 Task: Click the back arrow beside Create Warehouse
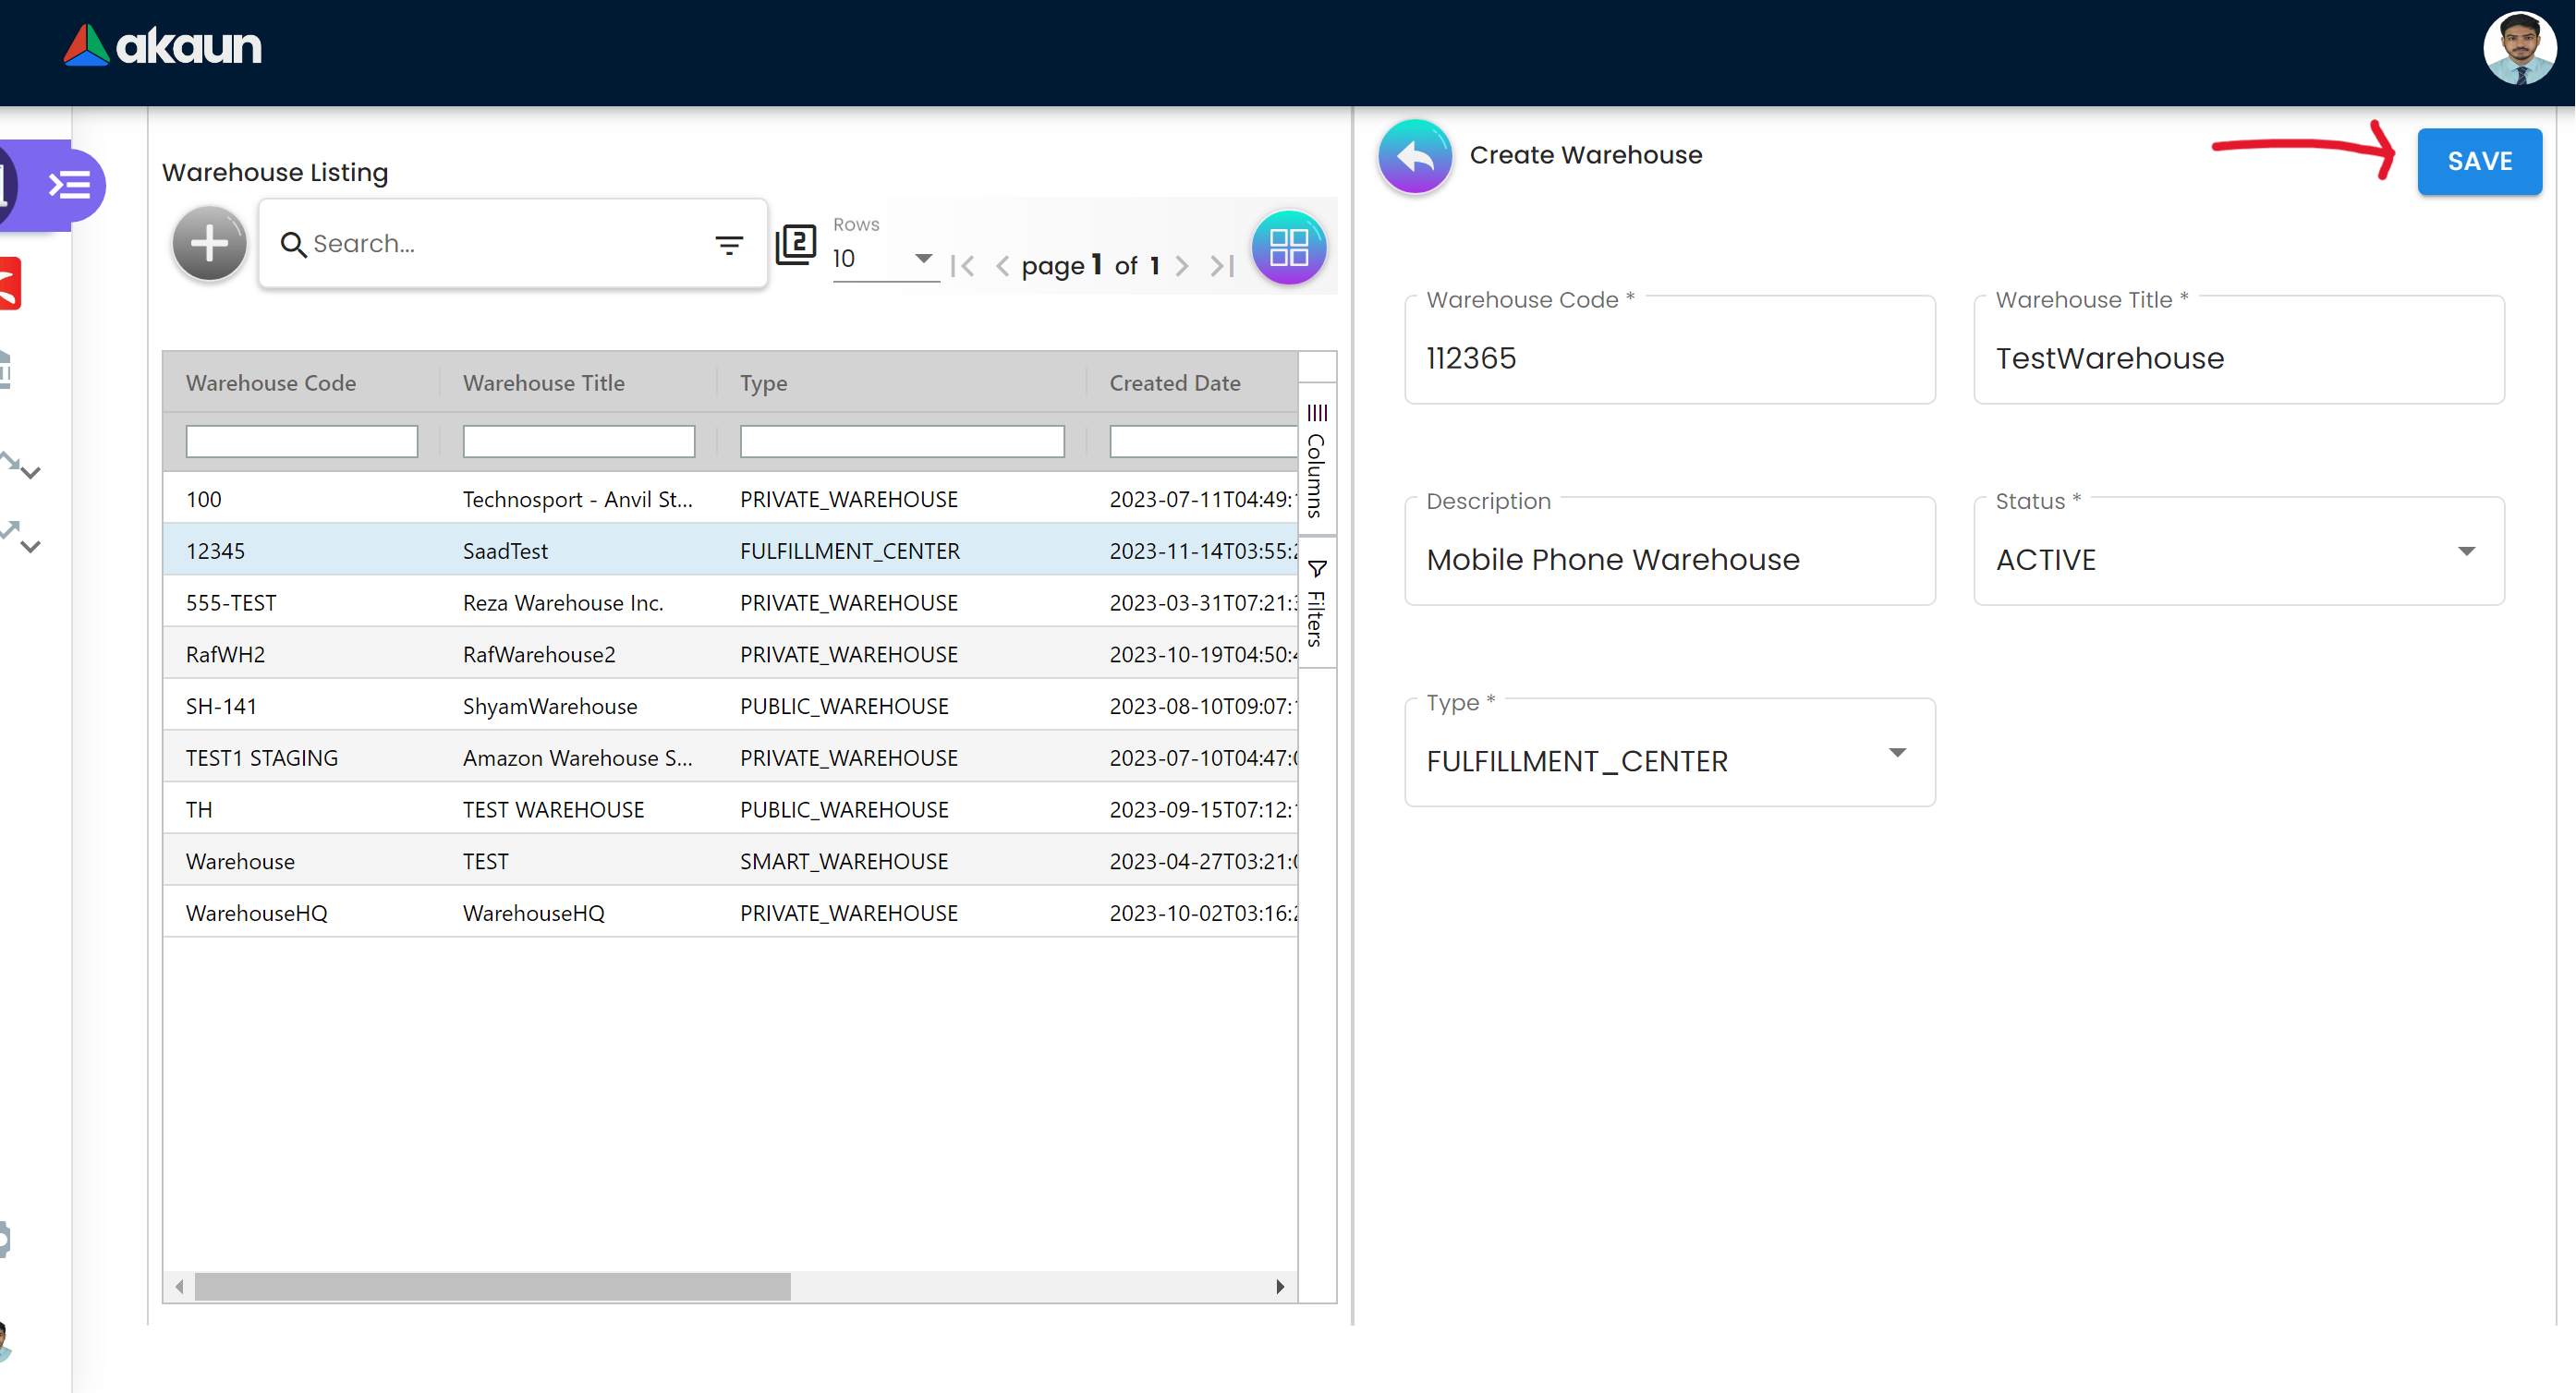(1414, 157)
